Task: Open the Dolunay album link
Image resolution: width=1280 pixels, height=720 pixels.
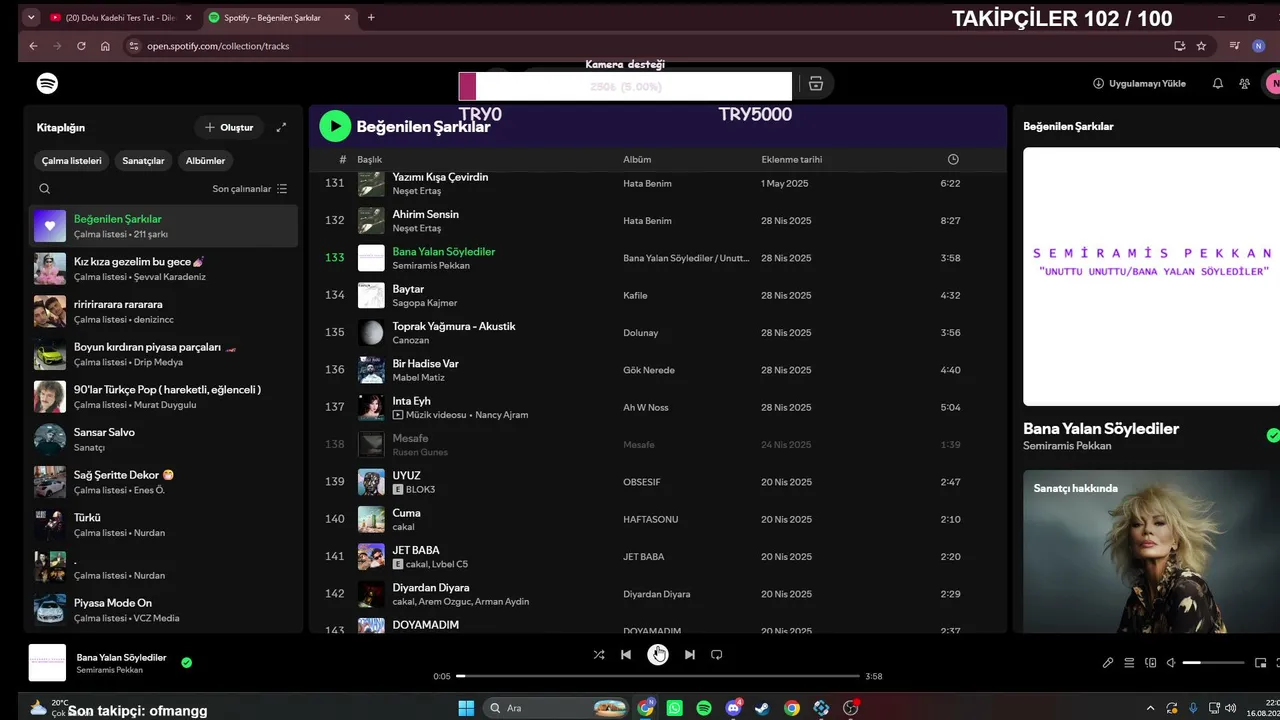Action: 641,333
